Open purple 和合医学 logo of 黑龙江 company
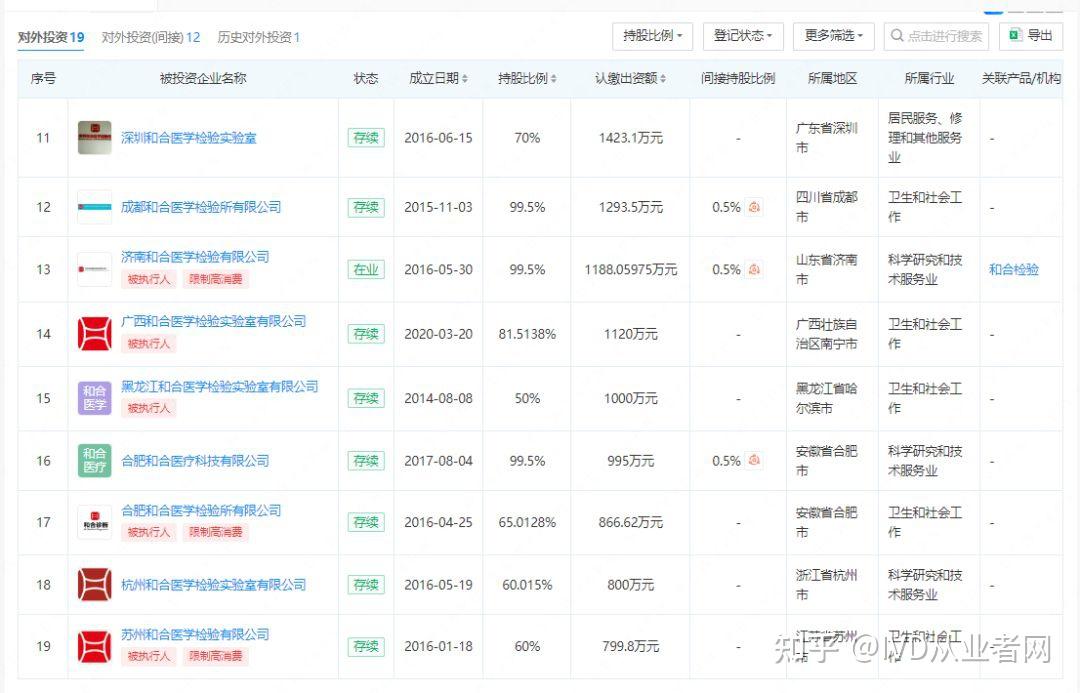The height and width of the screenshot is (693, 1080). (x=94, y=398)
